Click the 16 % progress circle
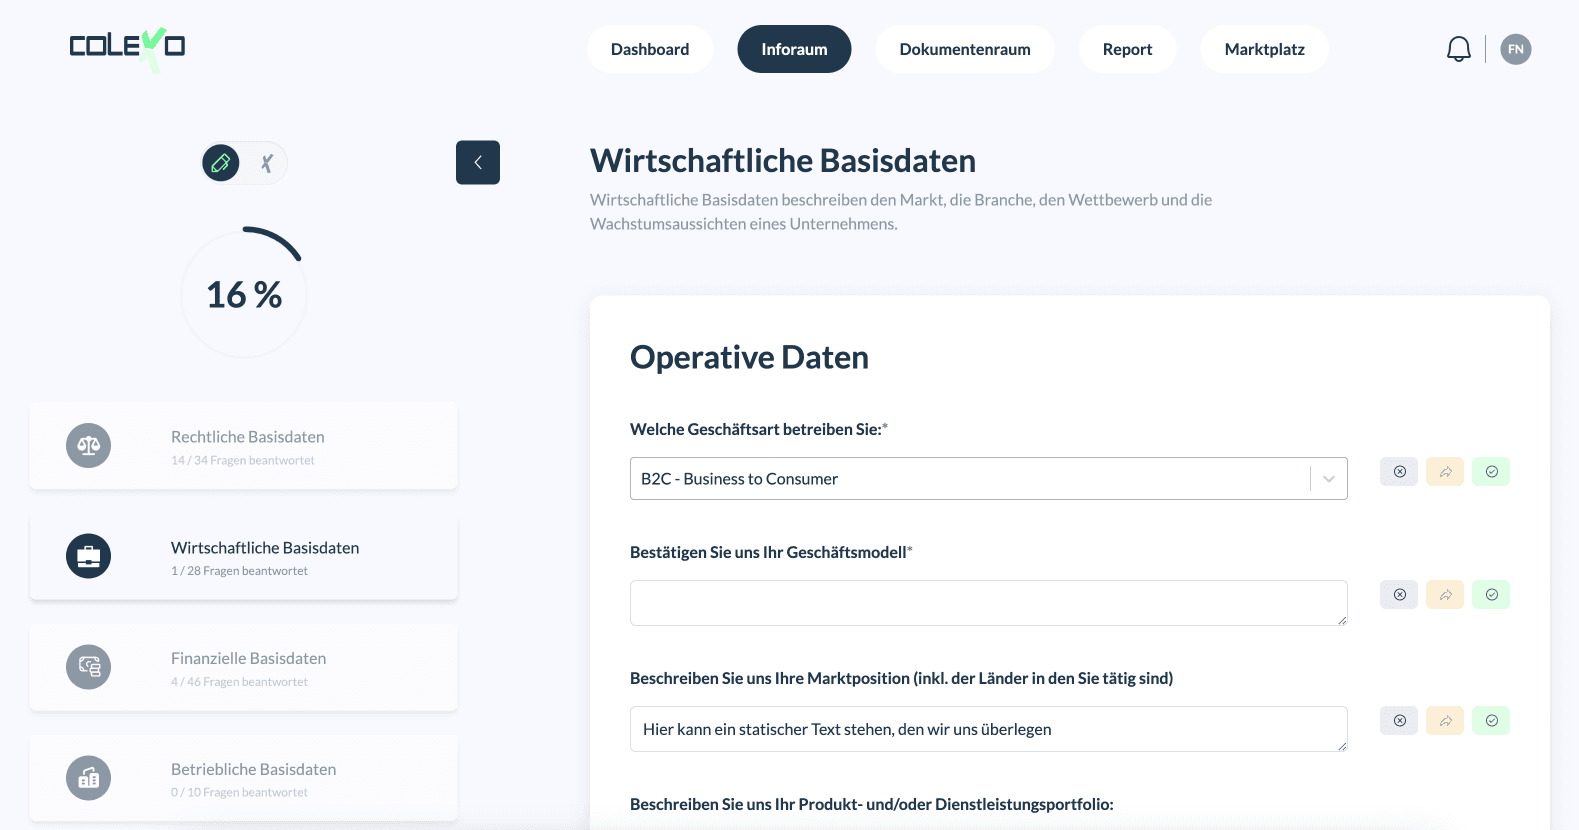This screenshot has width=1579, height=830. [244, 294]
